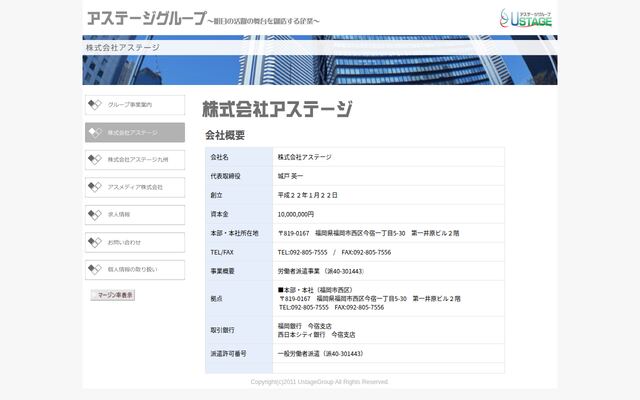Click the Copyright UstageGroup footer text
The width and height of the screenshot is (640, 400).
(319, 382)
